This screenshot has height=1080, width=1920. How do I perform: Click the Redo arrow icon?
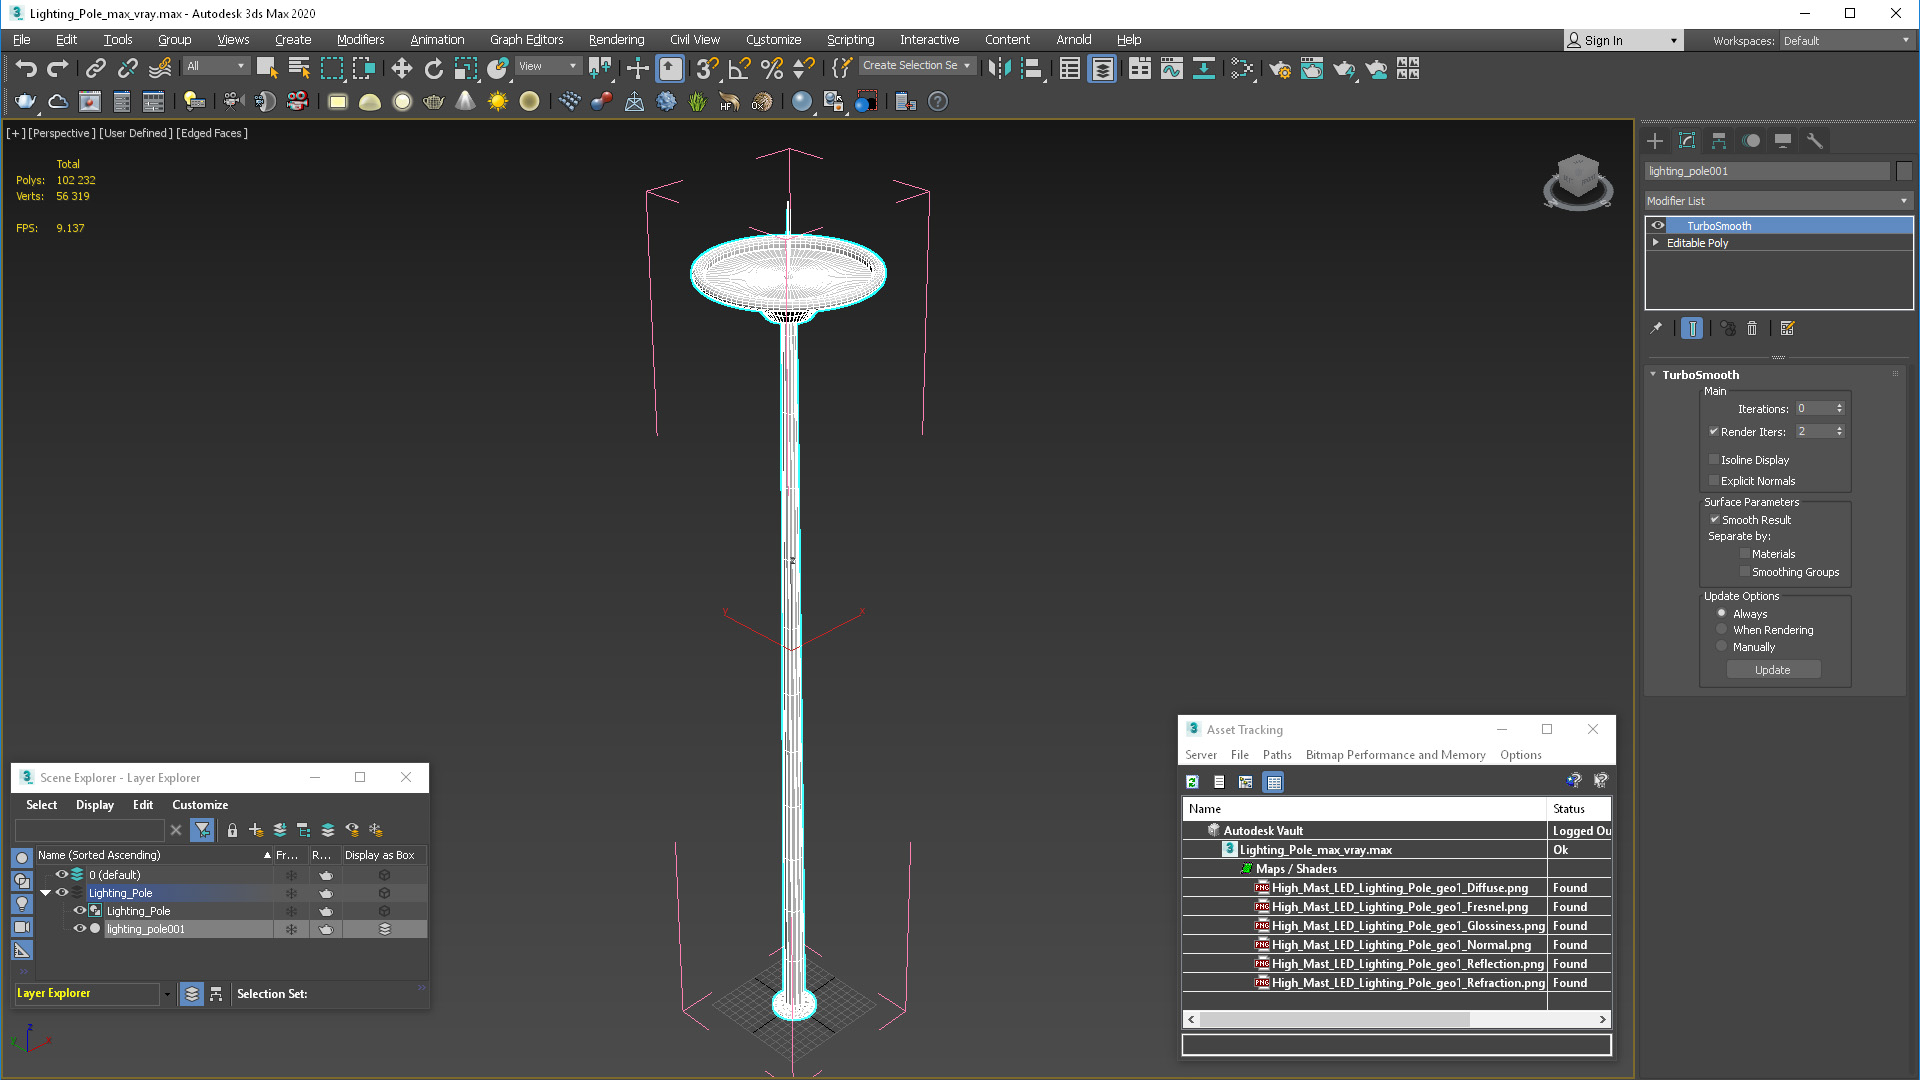58,68
